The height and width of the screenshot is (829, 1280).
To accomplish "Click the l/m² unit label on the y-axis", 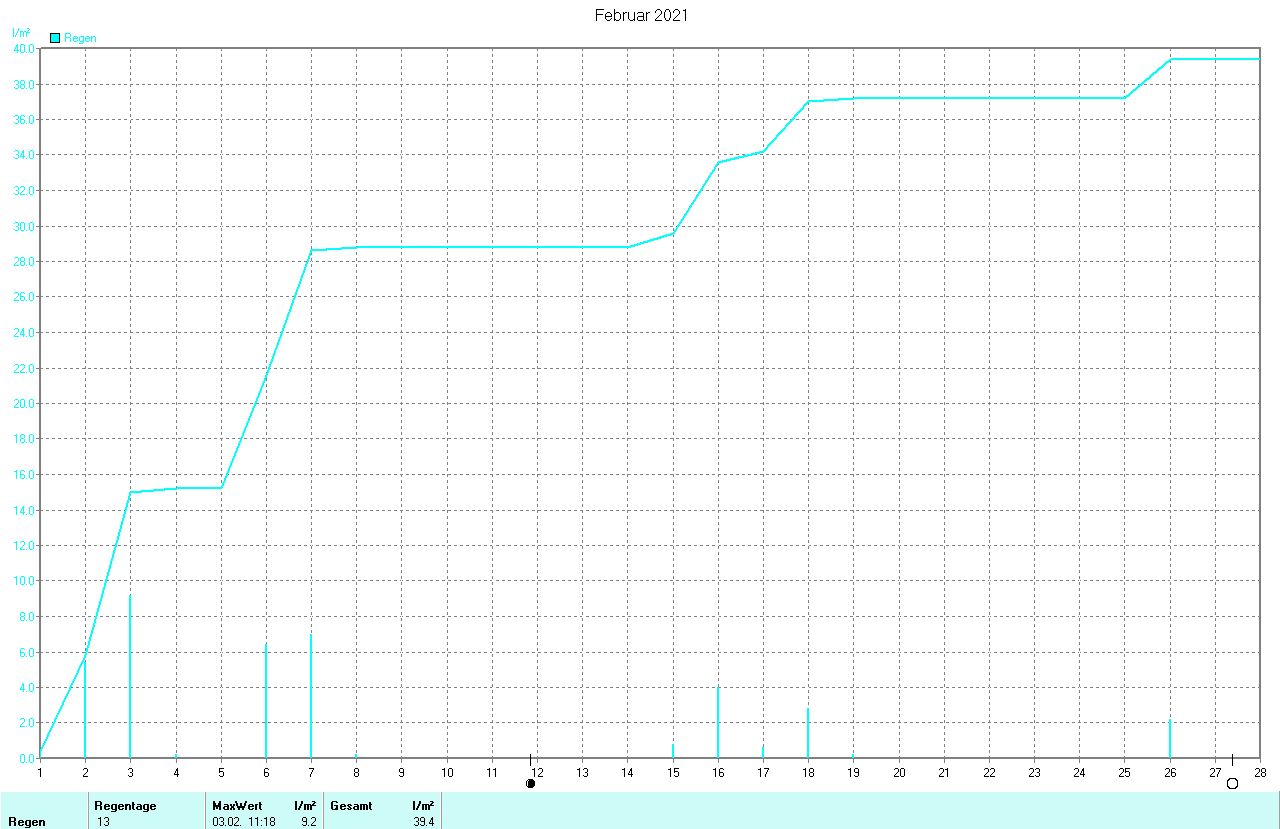I will tap(21, 33).
